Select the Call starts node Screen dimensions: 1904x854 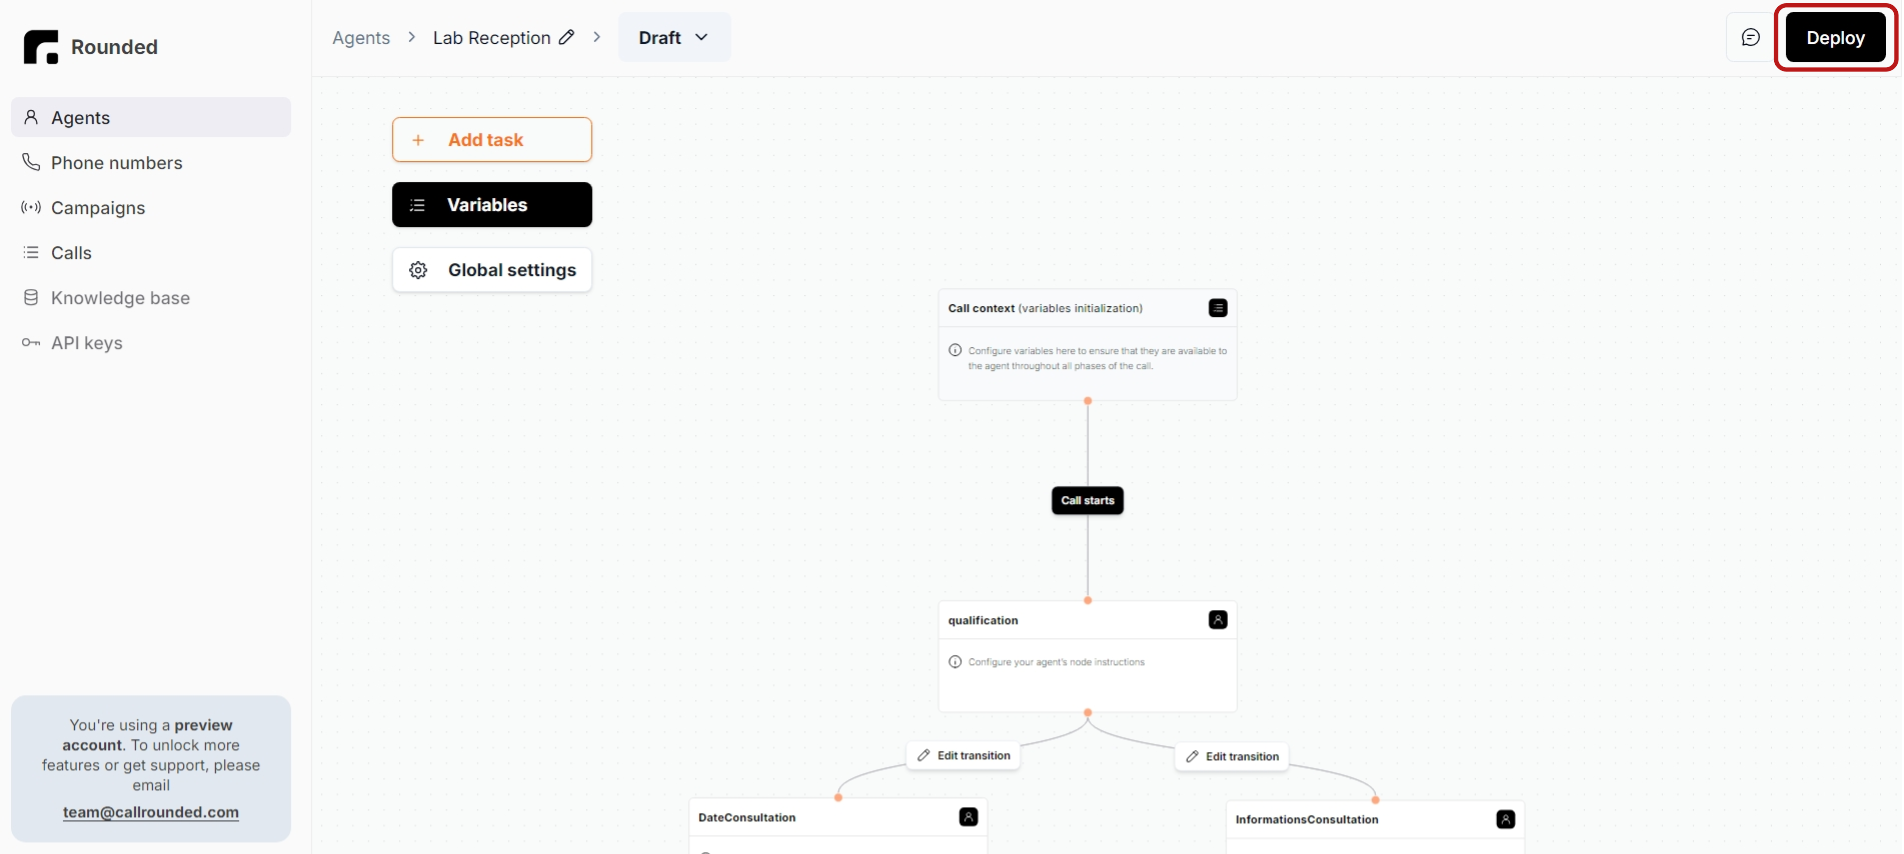[1088, 500]
